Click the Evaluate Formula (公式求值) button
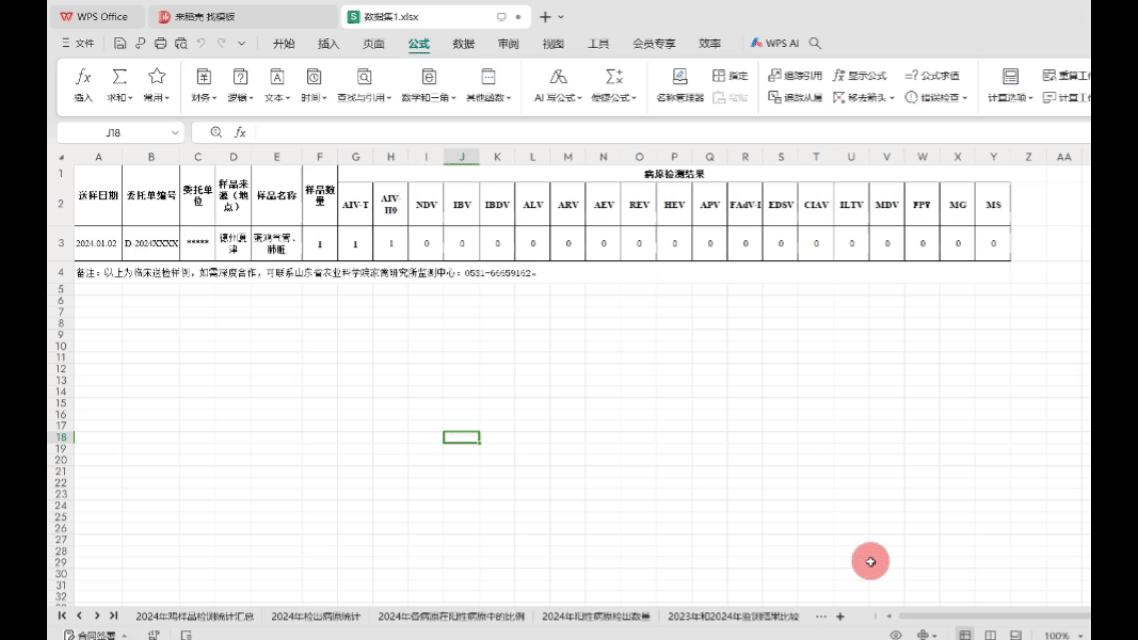This screenshot has width=1138, height=640. (x=932, y=76)
